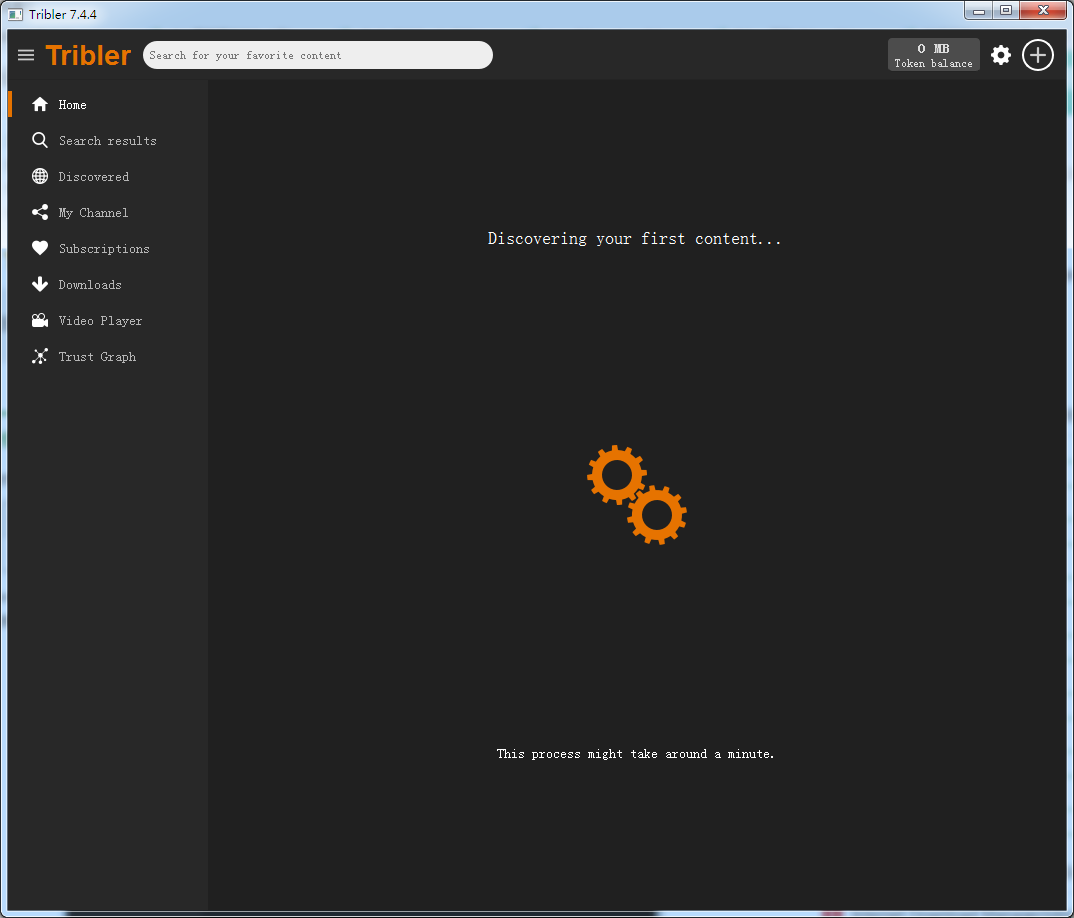Close the Tribler window
This screenshot has height=918, width=1074.
[x=1043, y=11]
